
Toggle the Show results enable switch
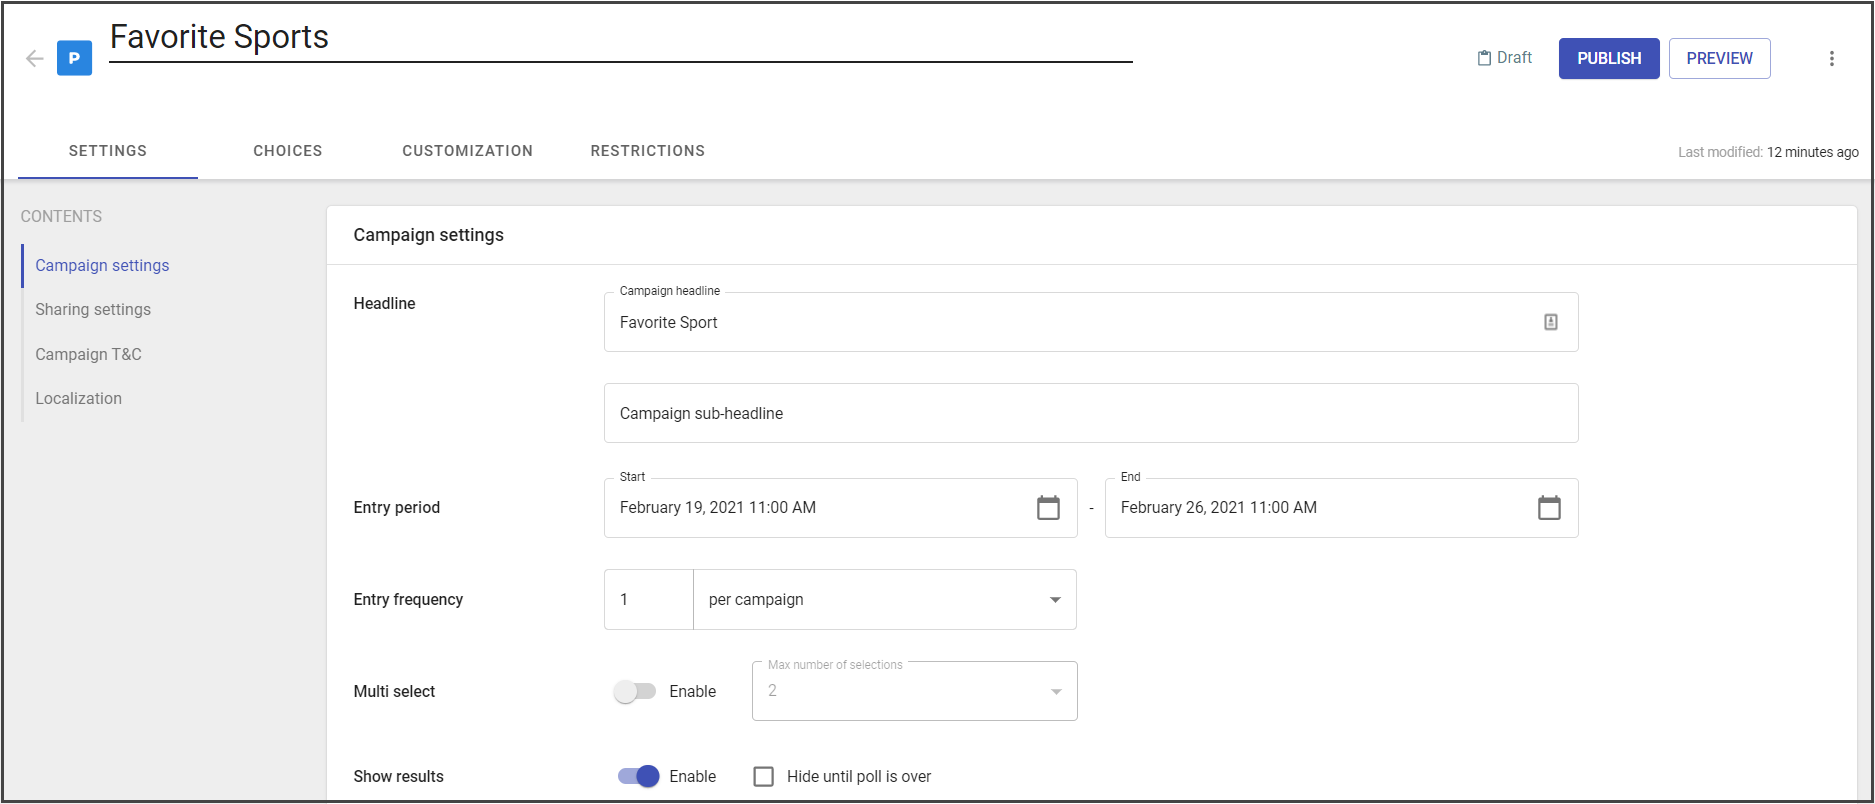[x=638, y=776]
